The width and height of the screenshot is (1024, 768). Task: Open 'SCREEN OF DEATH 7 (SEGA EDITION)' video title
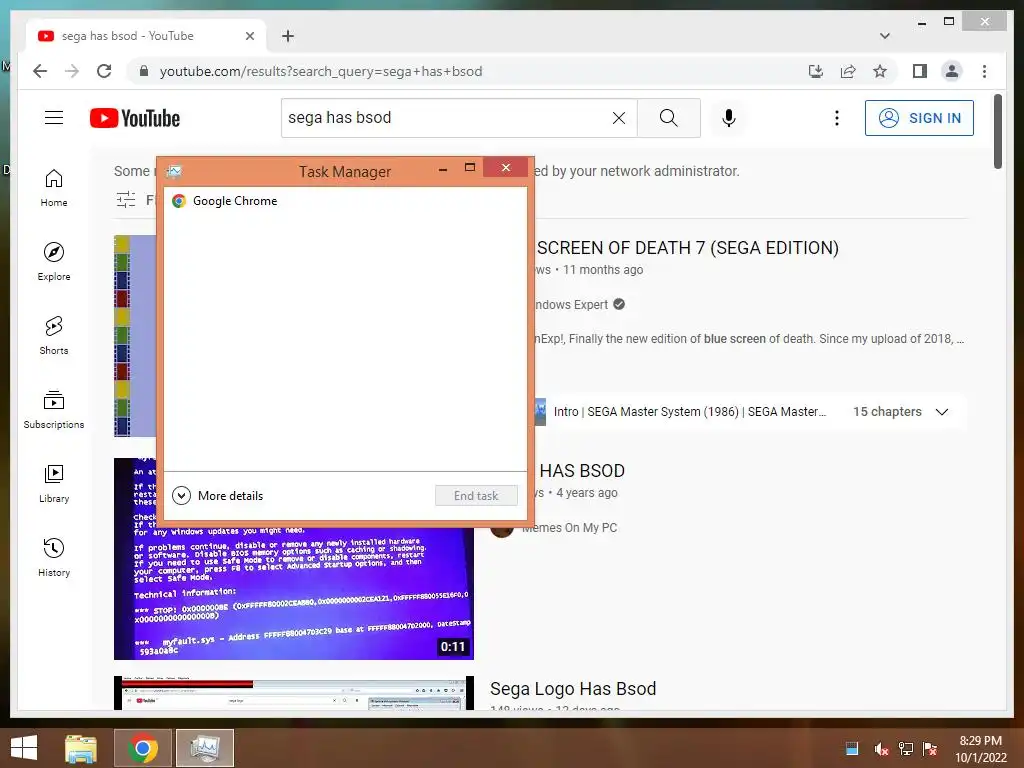[688, 248]
